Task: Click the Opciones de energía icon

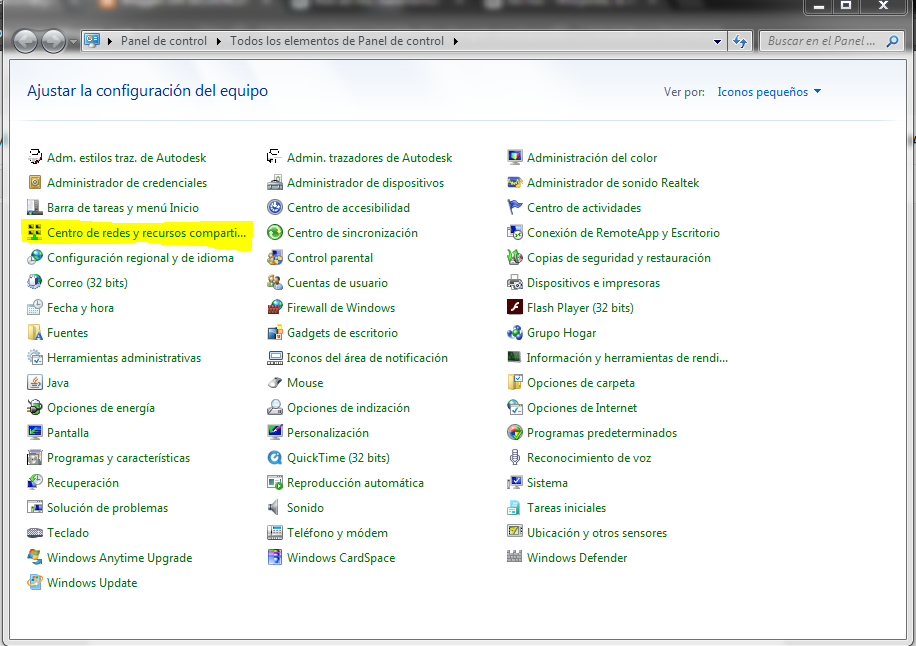Action: pos(35,408)
